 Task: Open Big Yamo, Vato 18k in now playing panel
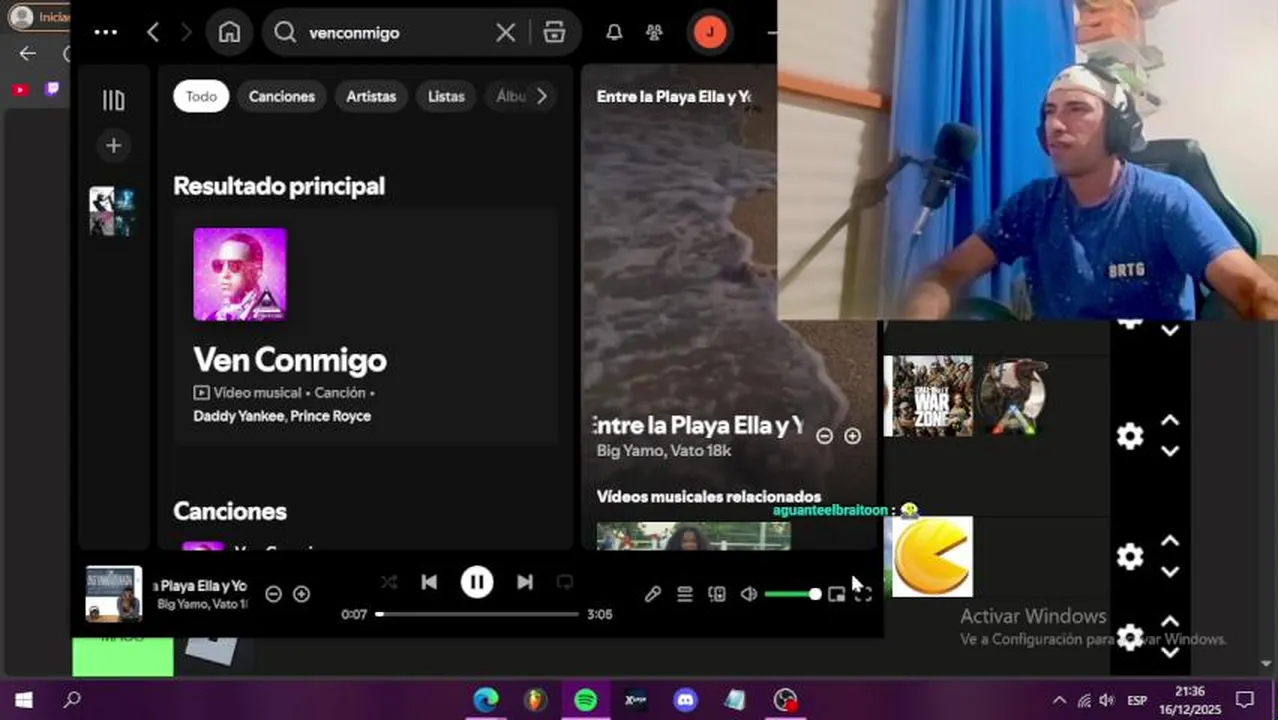coord(664,451)
